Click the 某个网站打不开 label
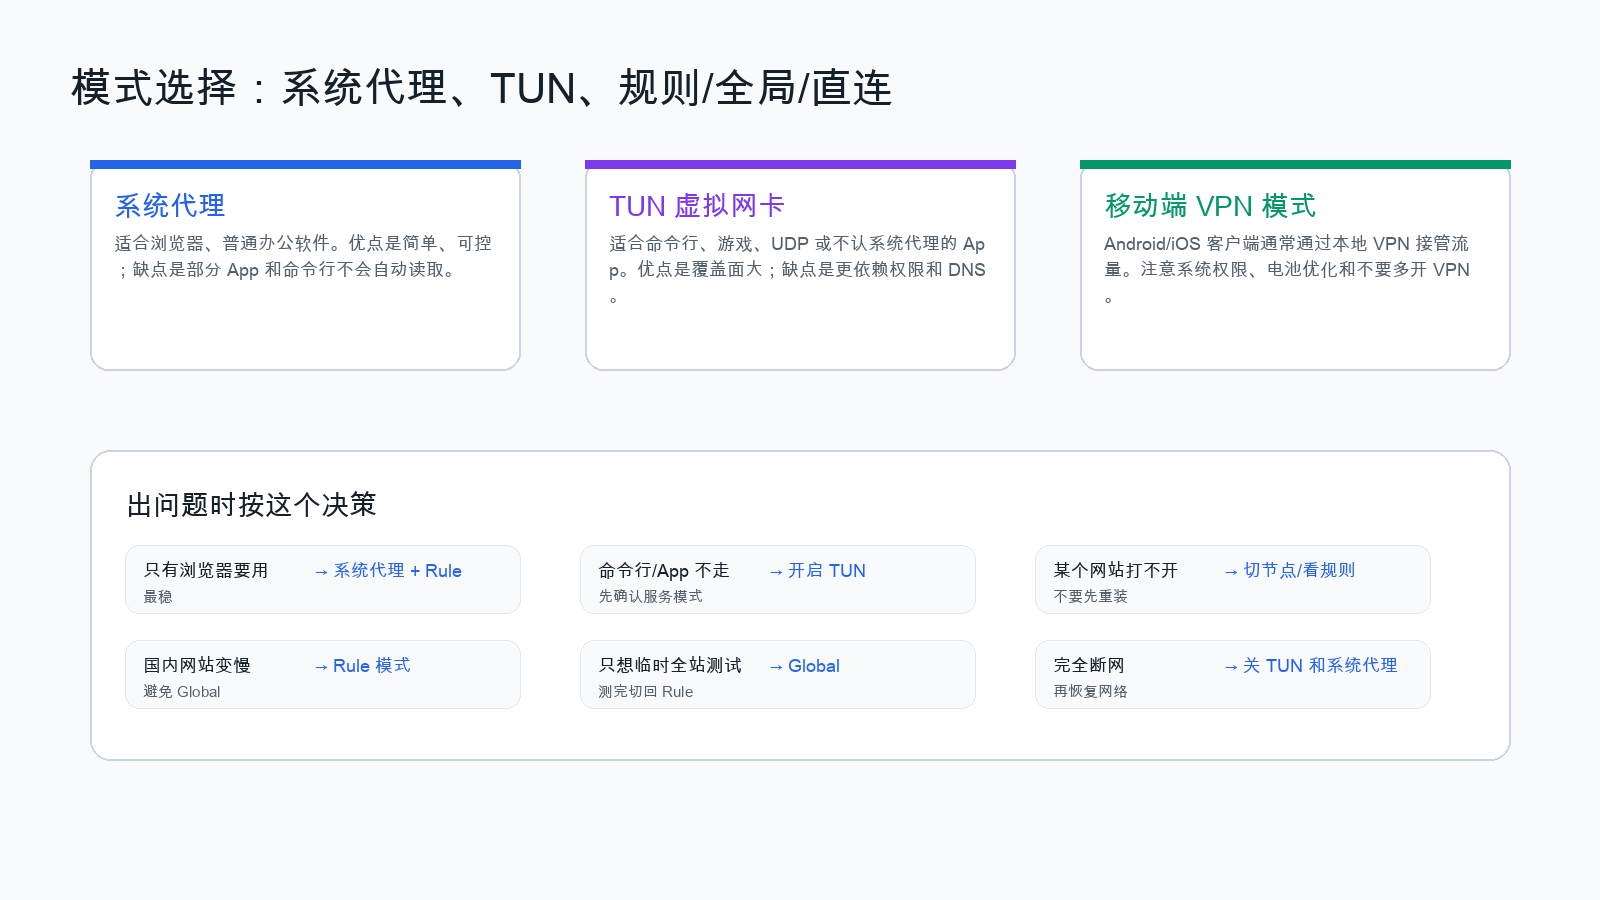The width and height of the screenshot is (1600, 900). [x=1116, y=570]
